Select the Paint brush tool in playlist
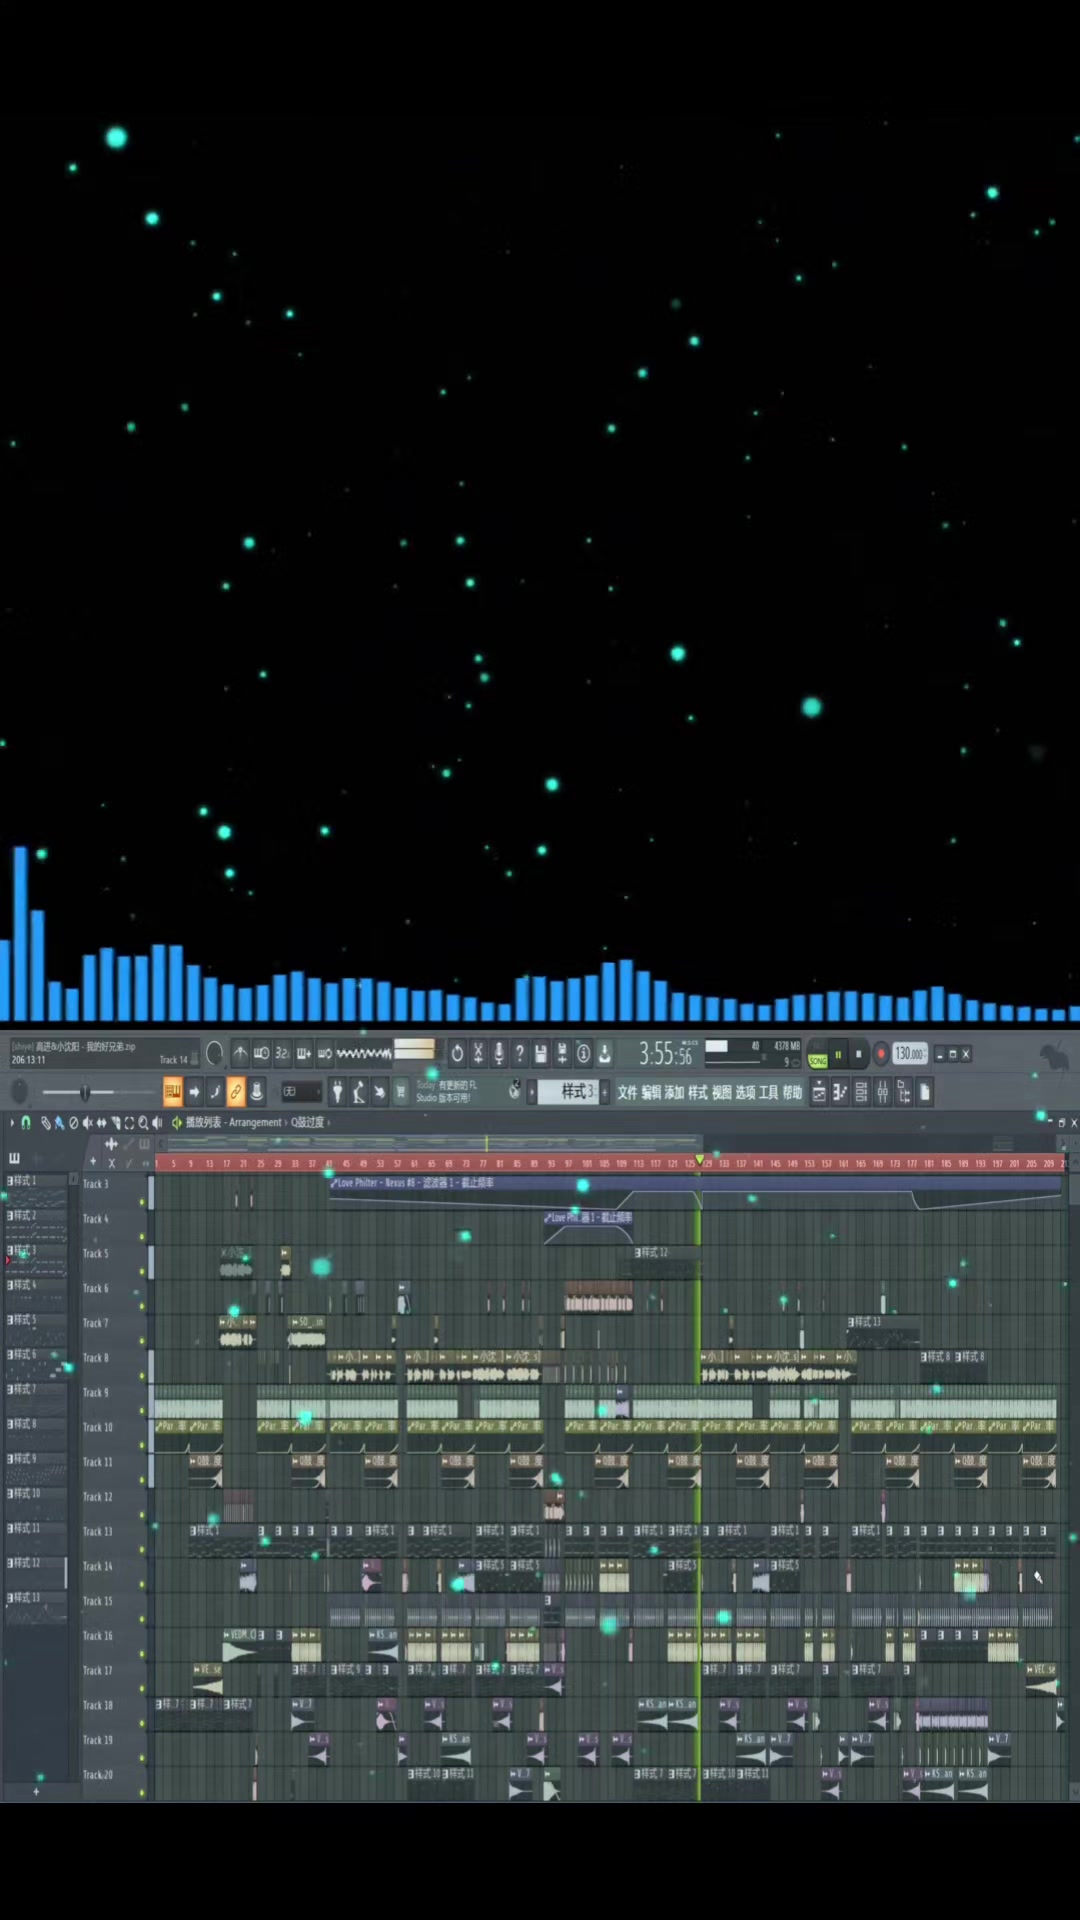Image resolution: width=1080 pixels, height=1920 pixels. (59, 1122)
